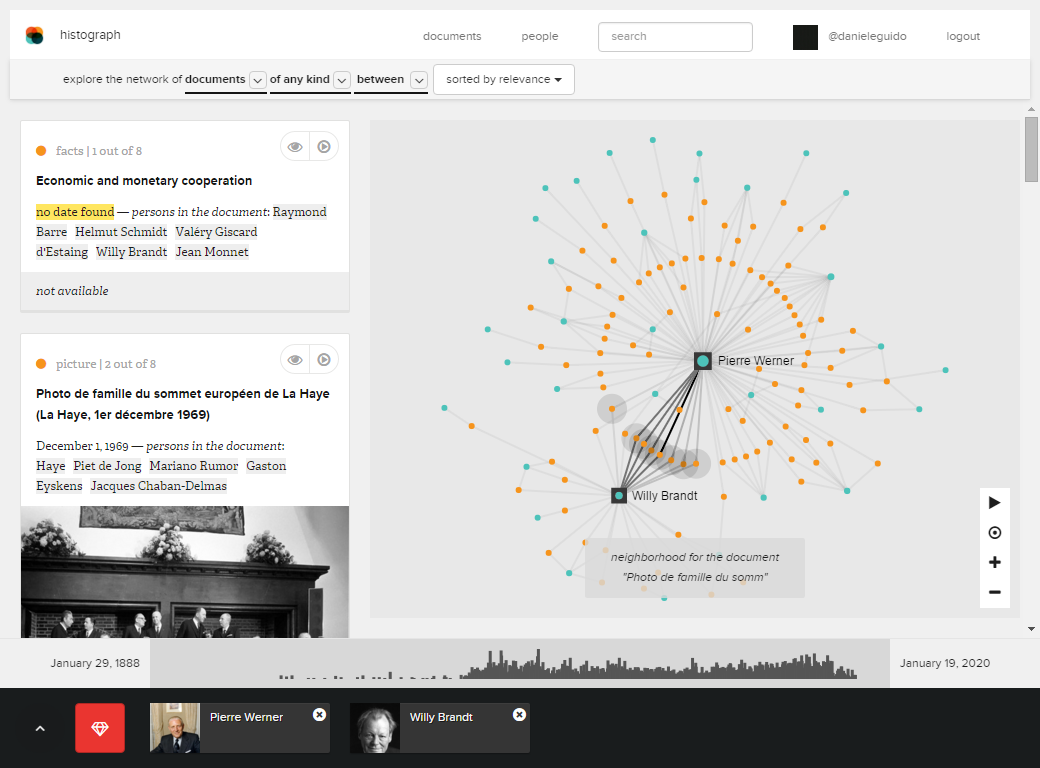Select Willy Brandt tag in first card
Image resolution: width=1040 pixels, height=768 pixels.
(131, 252)
